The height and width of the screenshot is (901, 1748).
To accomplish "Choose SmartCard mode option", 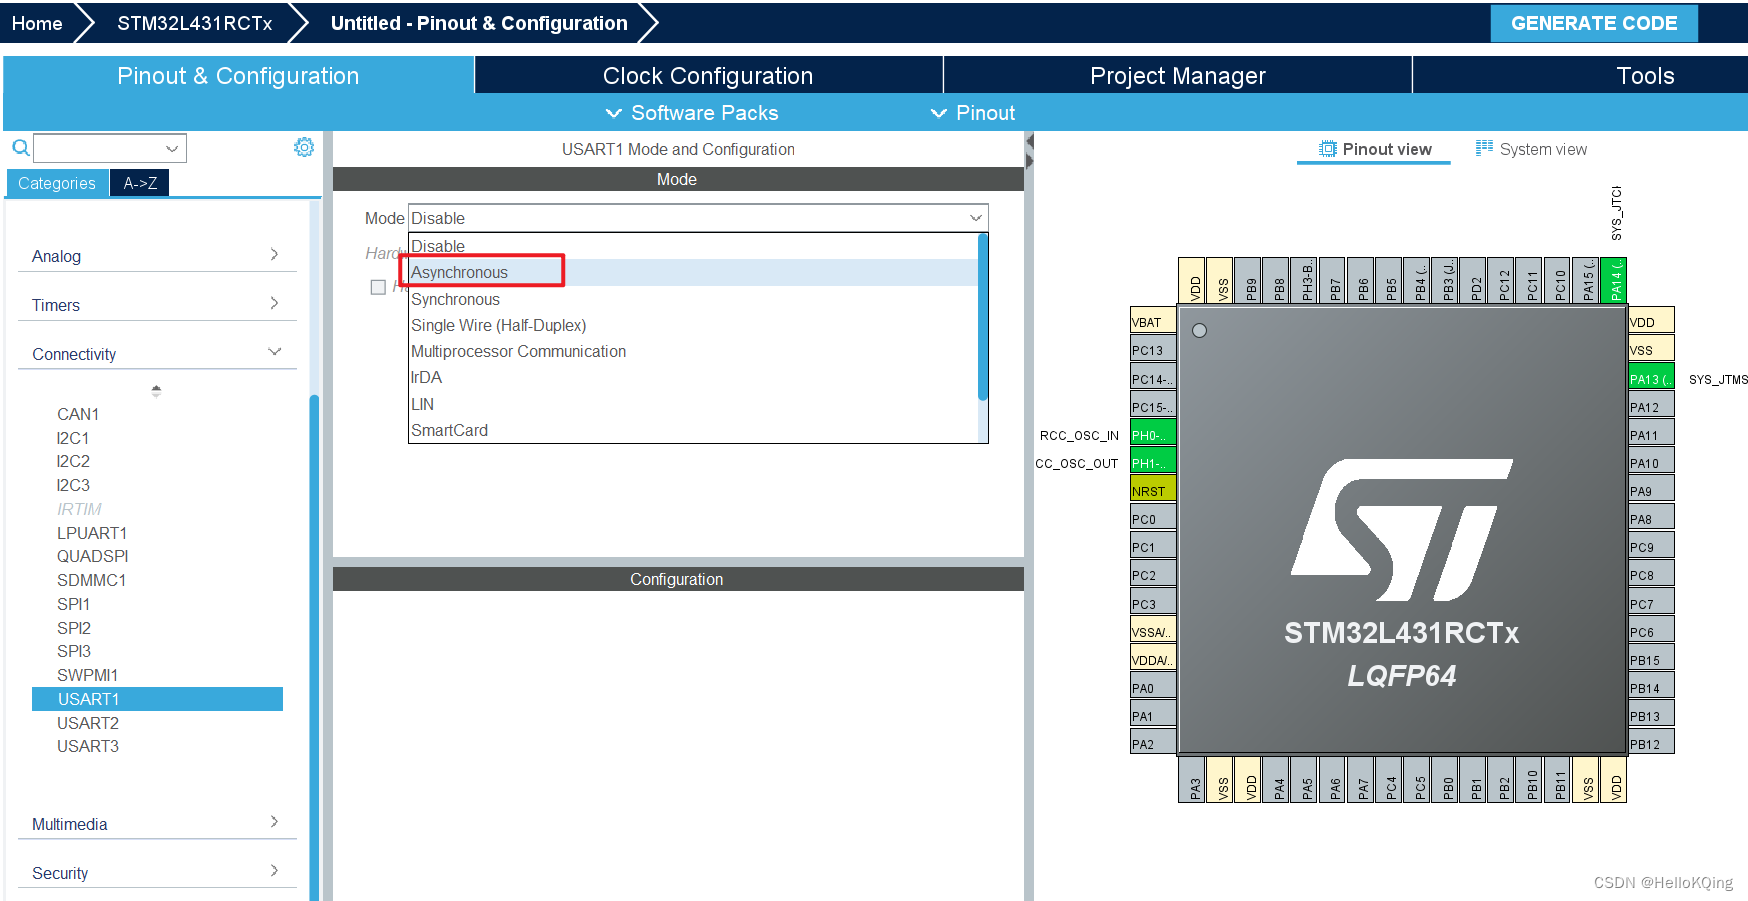I will (693, 430).
